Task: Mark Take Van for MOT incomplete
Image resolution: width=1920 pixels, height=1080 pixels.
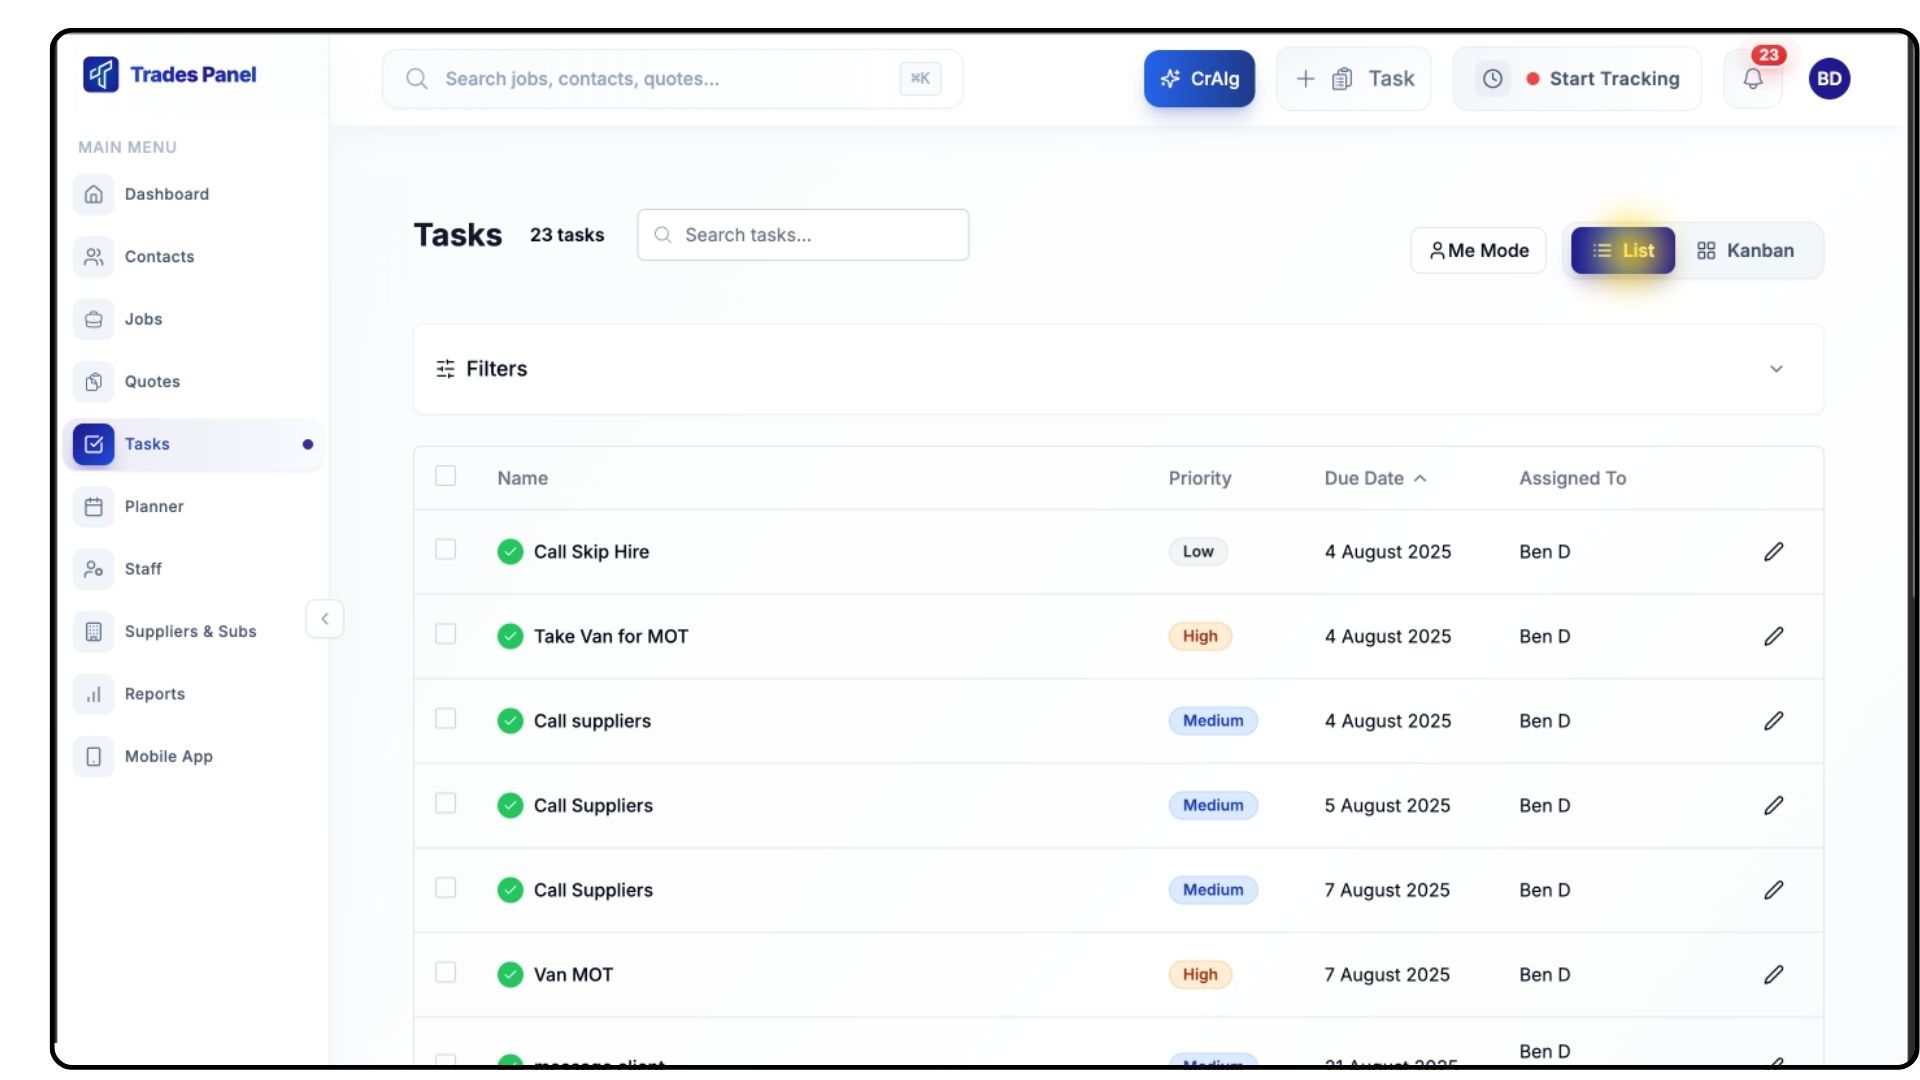Action: 510,637
